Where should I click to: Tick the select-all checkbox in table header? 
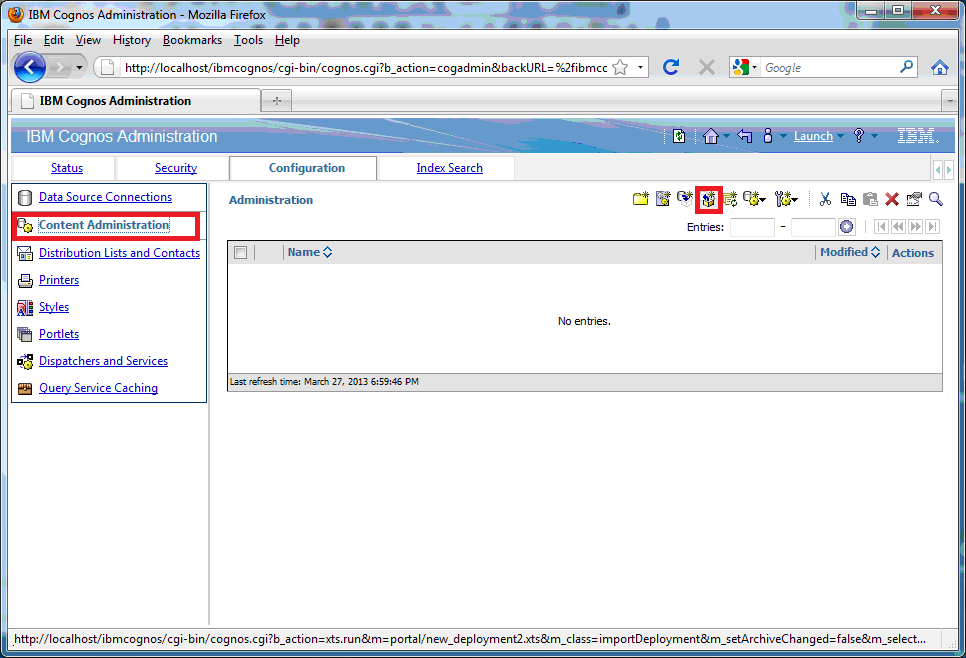[240, 252]
